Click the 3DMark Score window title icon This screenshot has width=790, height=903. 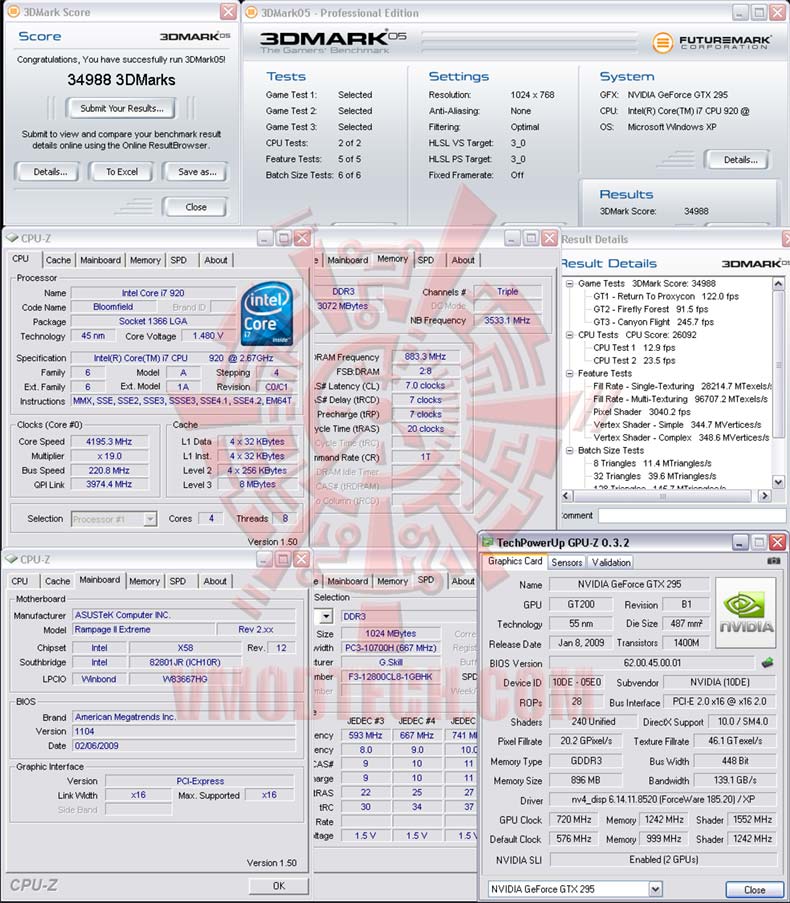(x=13, y=12)
